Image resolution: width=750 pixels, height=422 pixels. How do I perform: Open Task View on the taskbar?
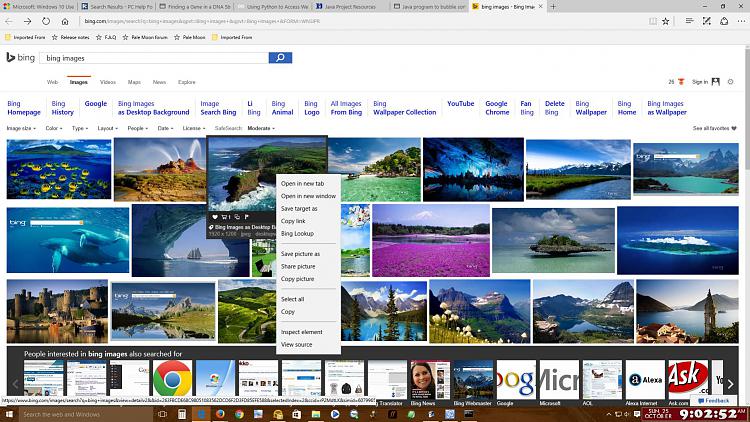point(162,414)
